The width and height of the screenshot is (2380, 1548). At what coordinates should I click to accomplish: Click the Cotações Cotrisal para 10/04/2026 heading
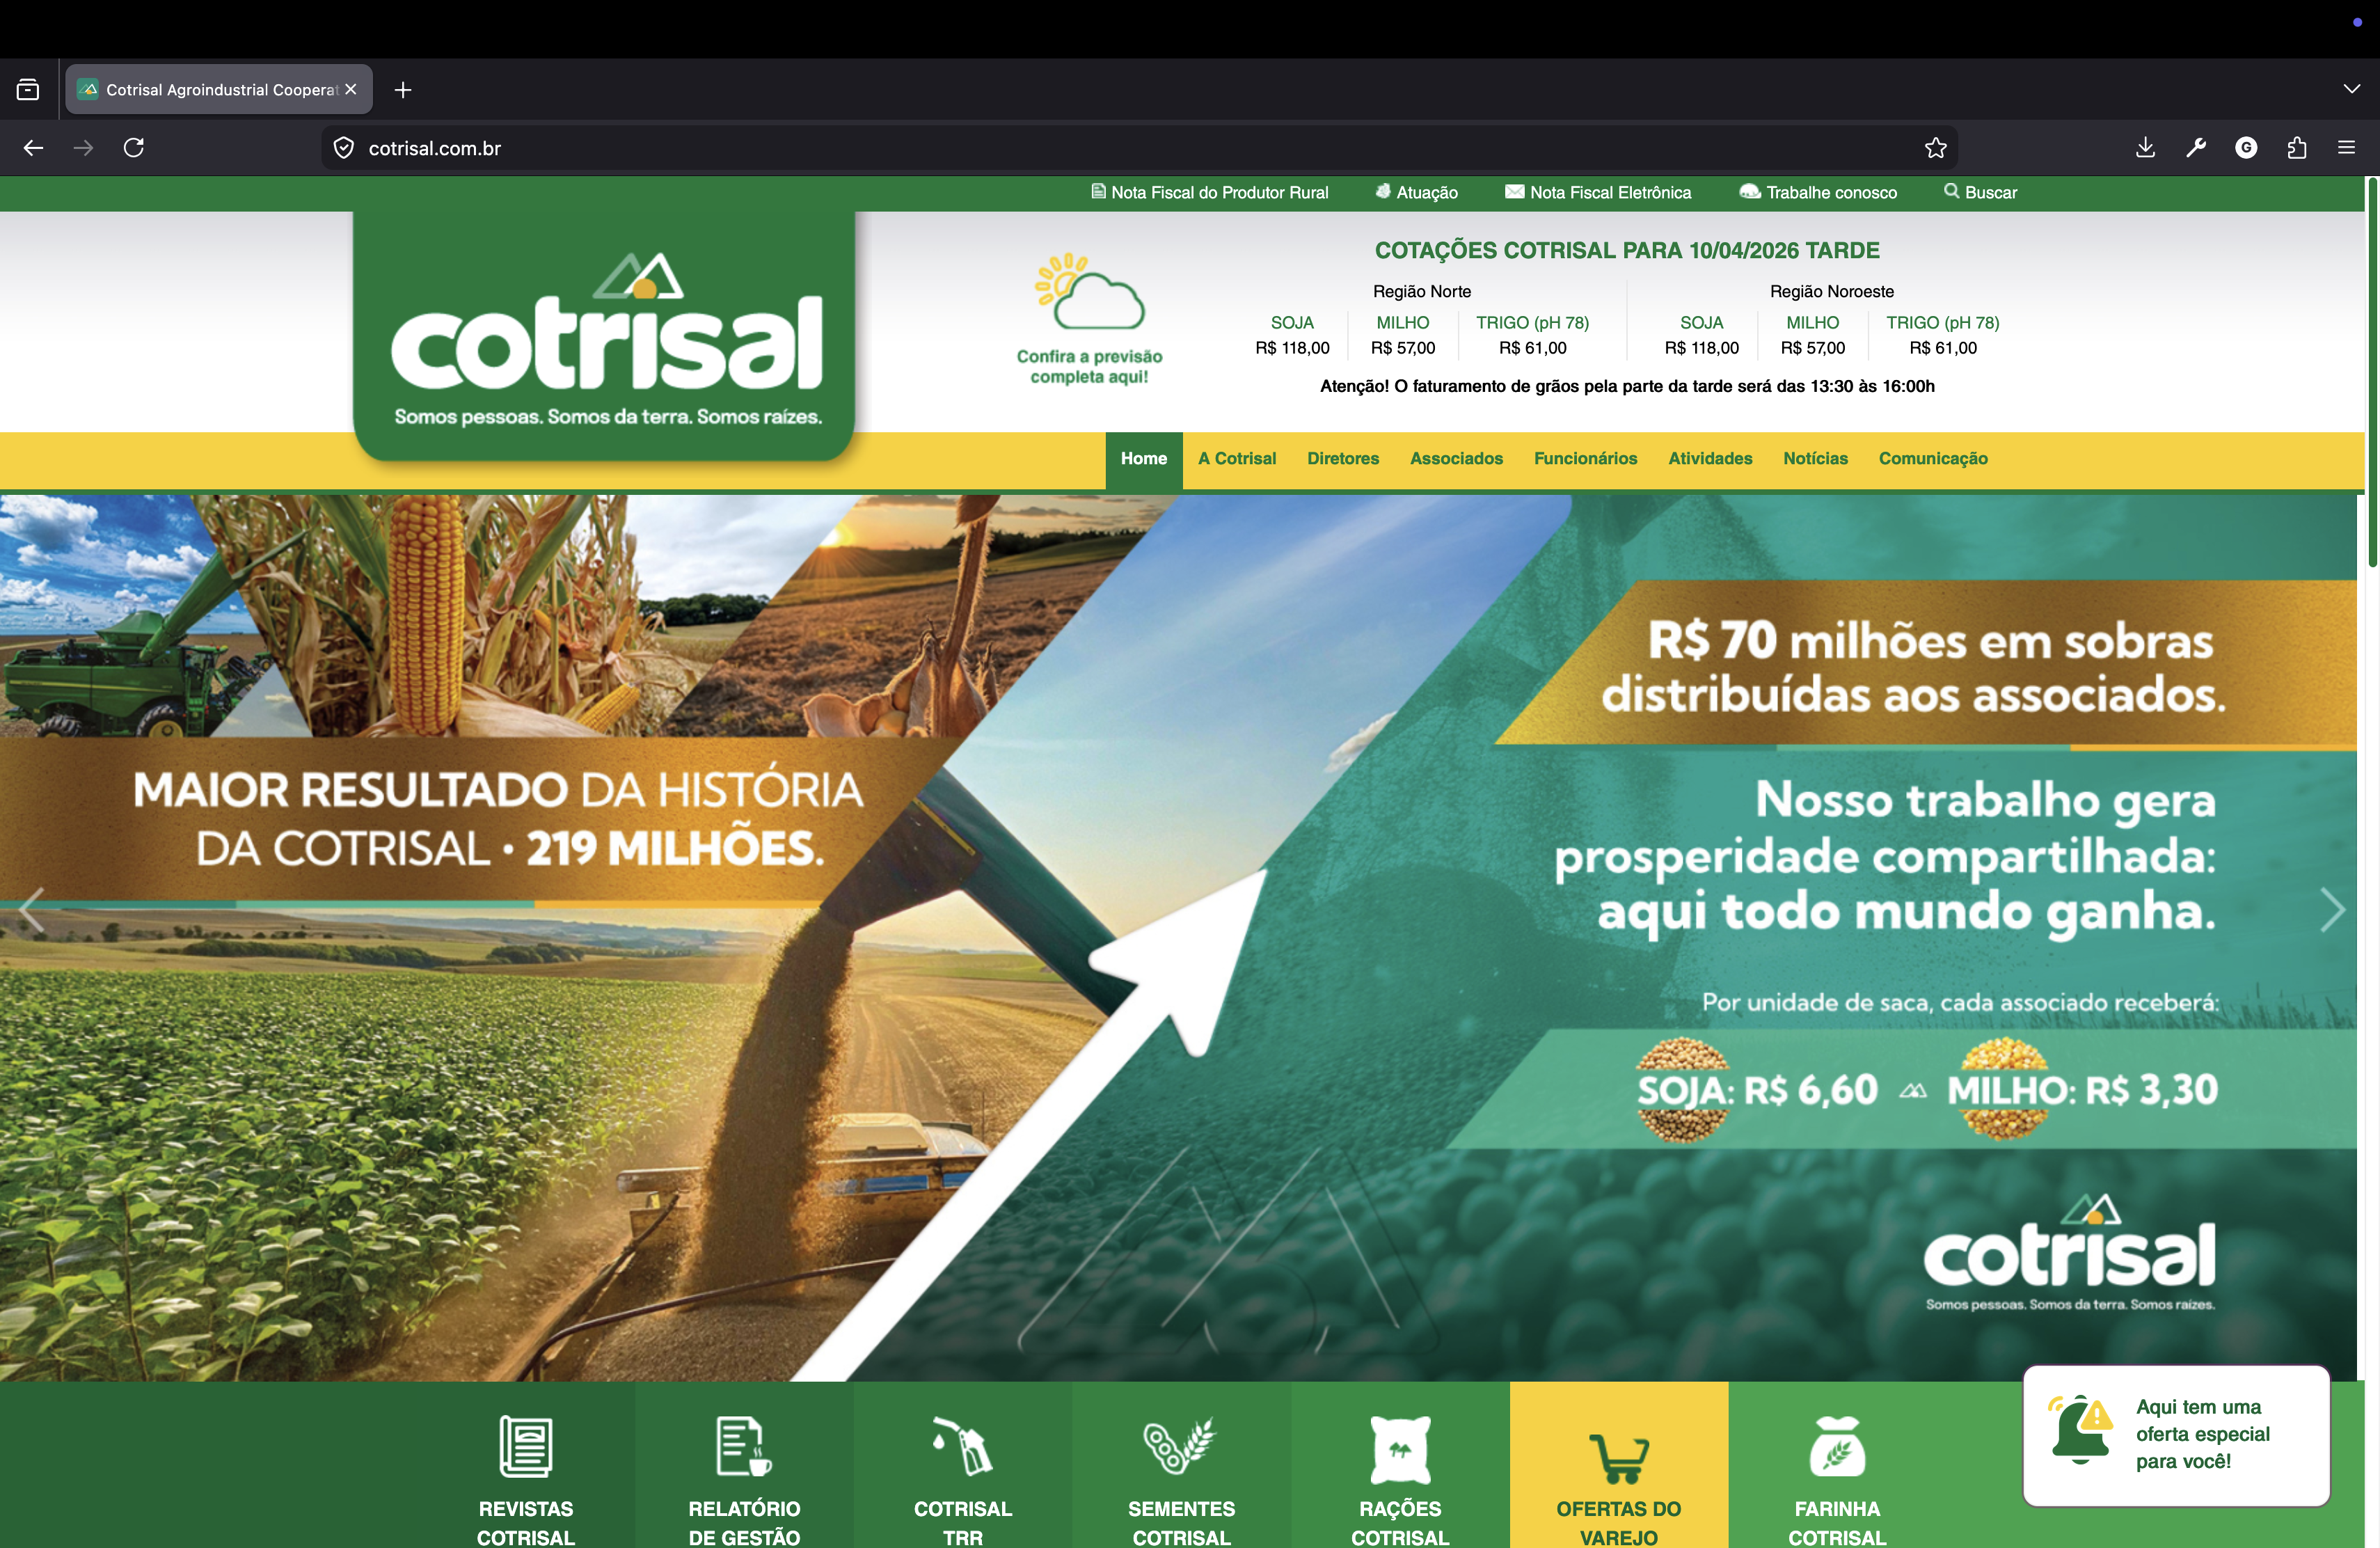point(1627,250)
